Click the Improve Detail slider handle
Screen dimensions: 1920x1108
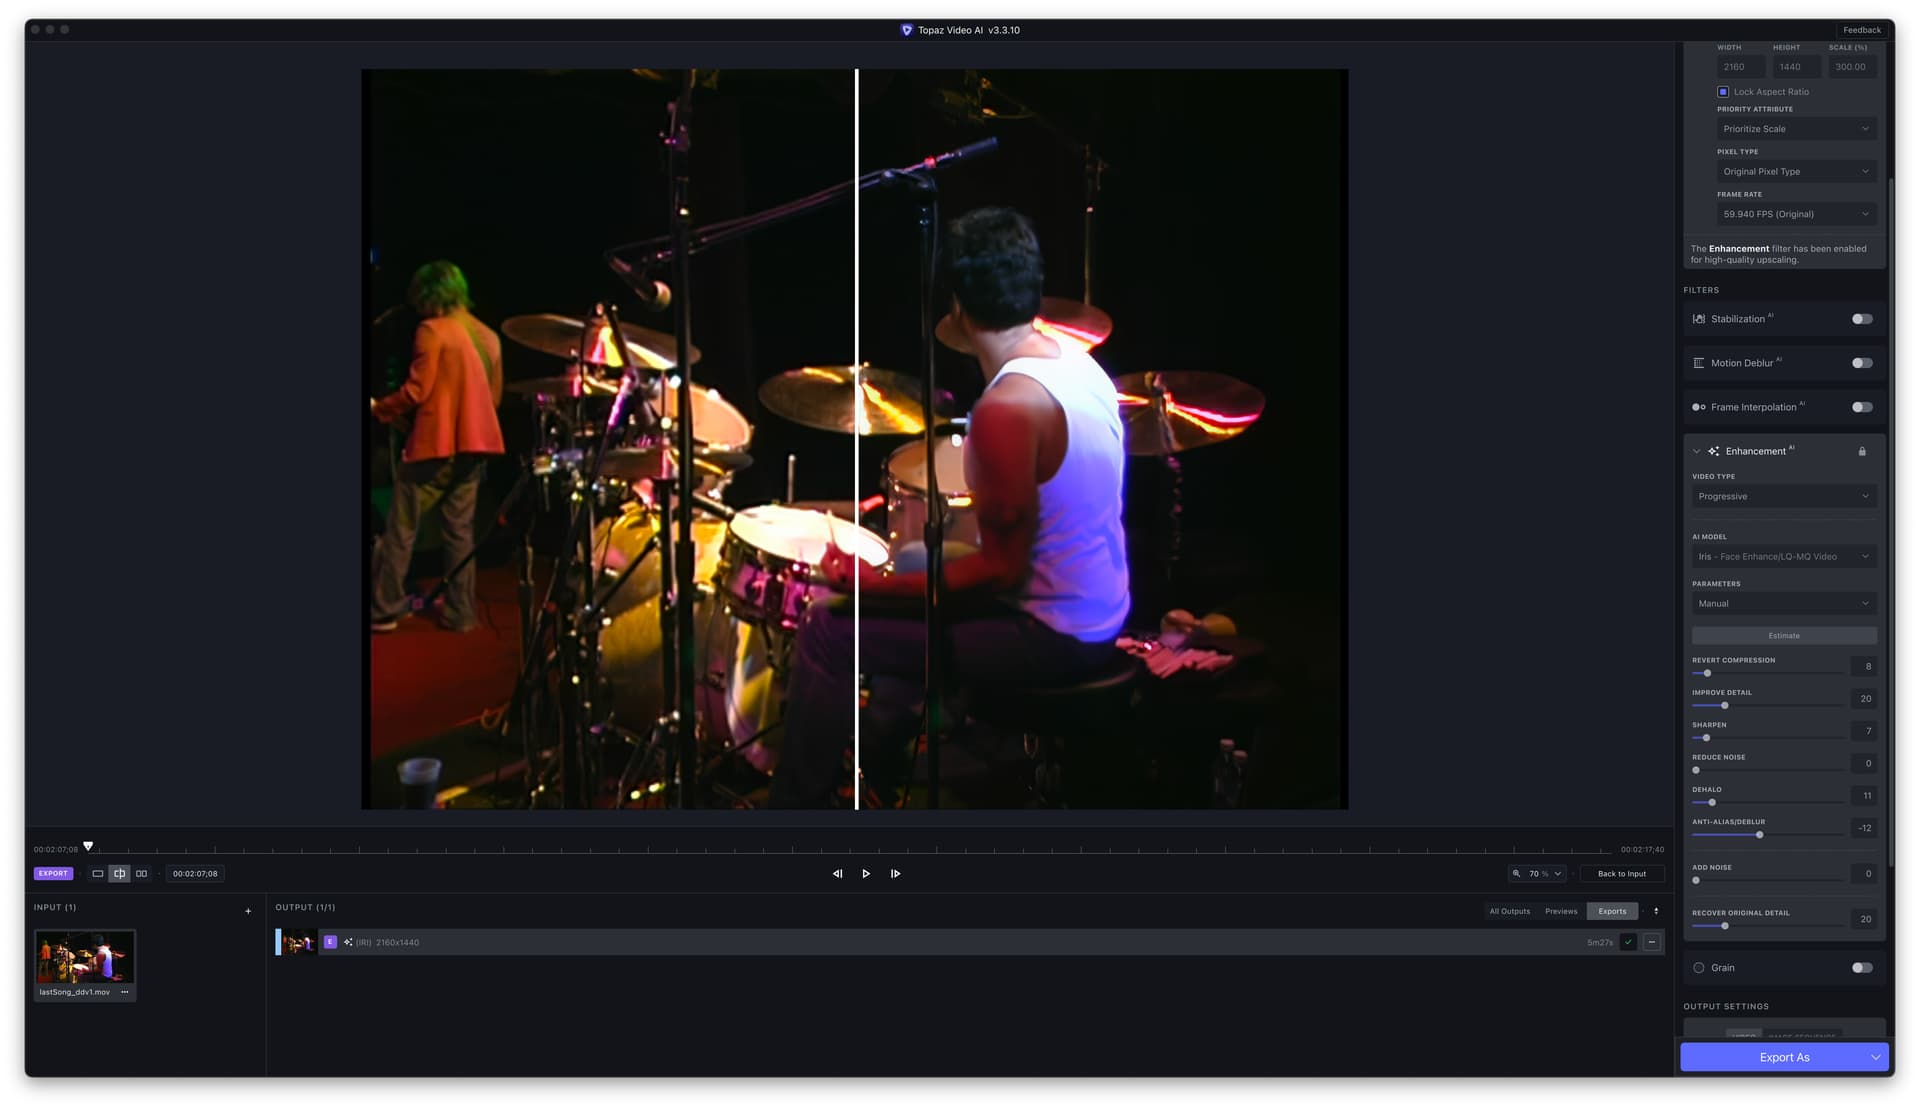pyautogui.click(x=1725, y=706)
